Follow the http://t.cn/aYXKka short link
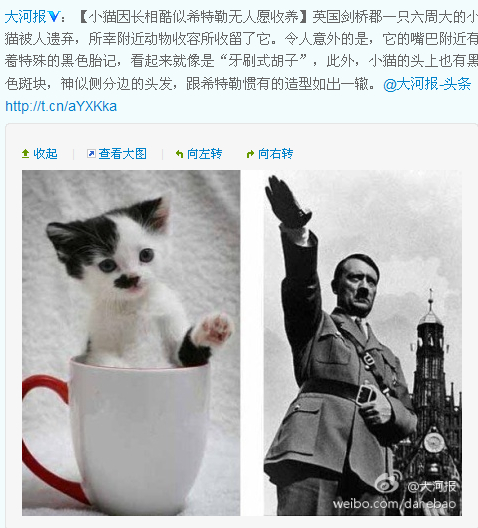The image size is (478, 528). [61, 106]
